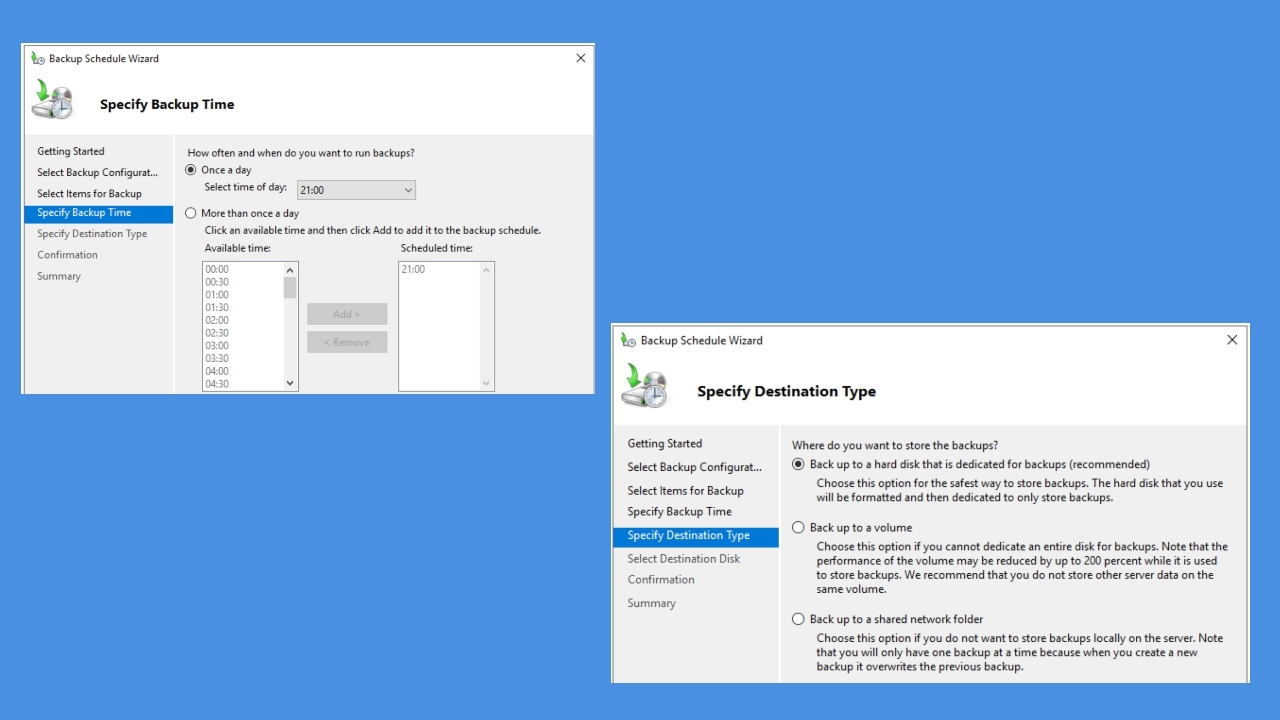
Task: Click Summary step in Specify Destination Type window
Action: (x=652, y=604)
